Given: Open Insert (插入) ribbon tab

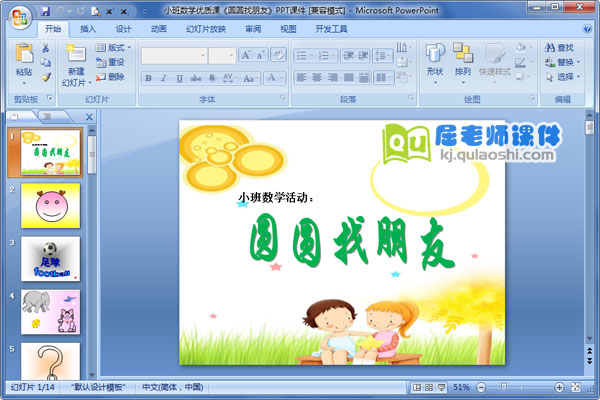Looking at the screenshot, I should coord(88,29).
